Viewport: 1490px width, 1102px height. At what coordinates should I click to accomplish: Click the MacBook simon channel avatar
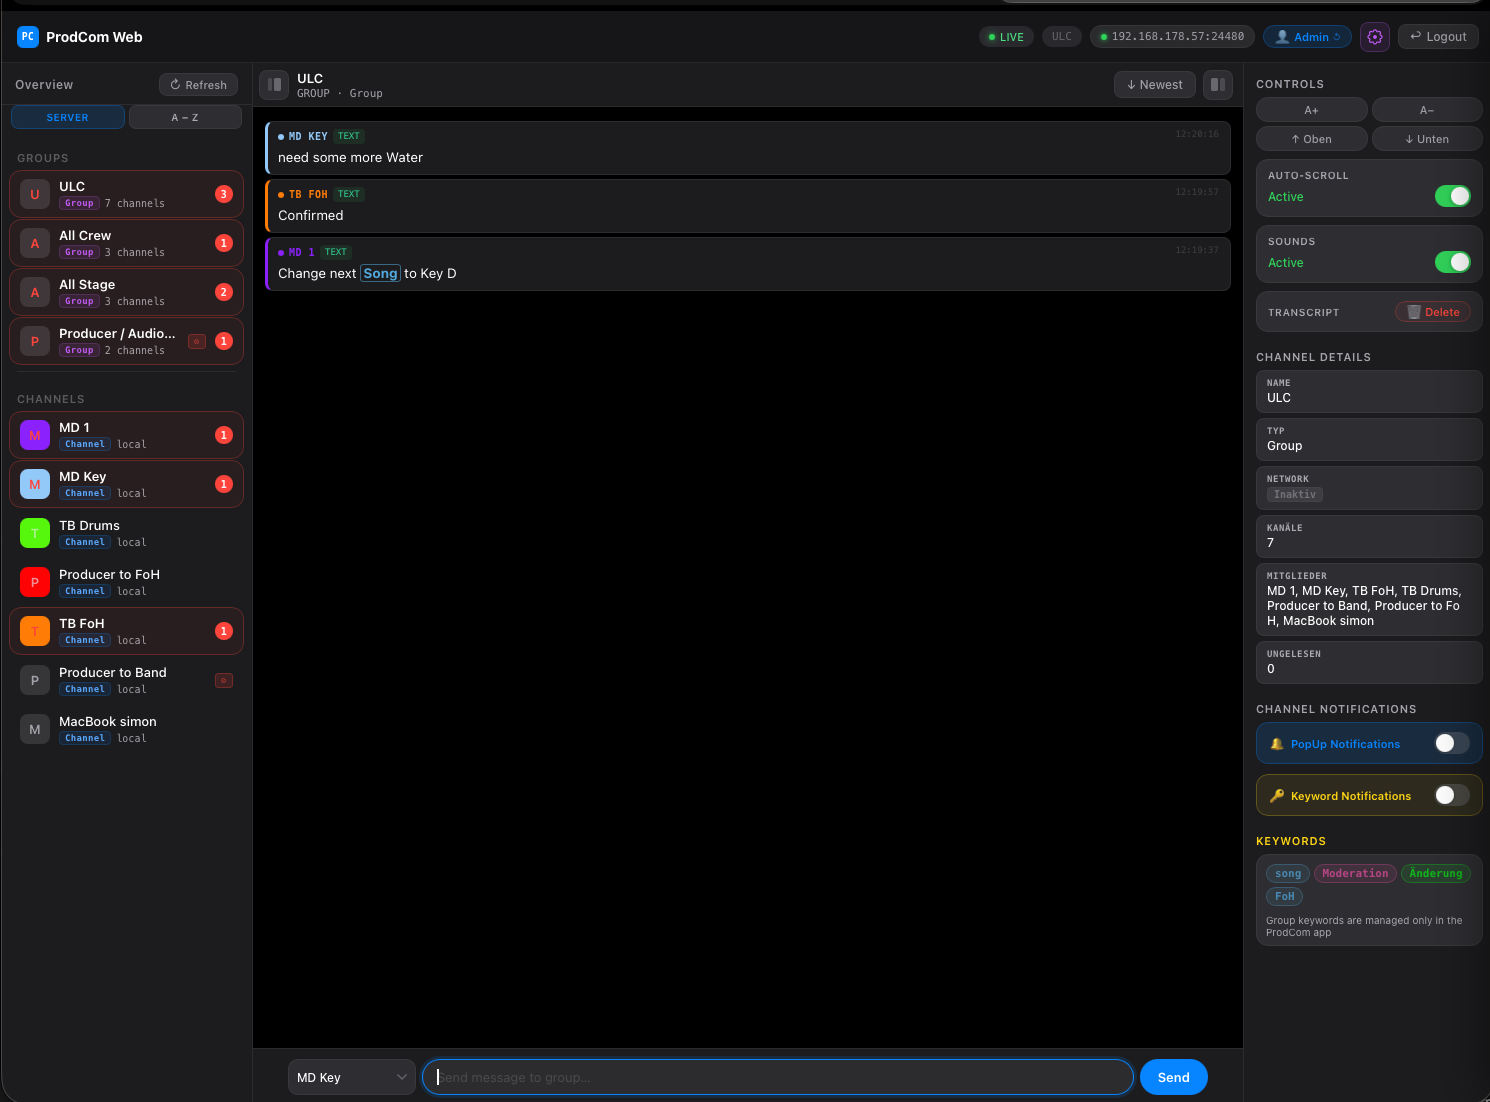click(35, 729)
